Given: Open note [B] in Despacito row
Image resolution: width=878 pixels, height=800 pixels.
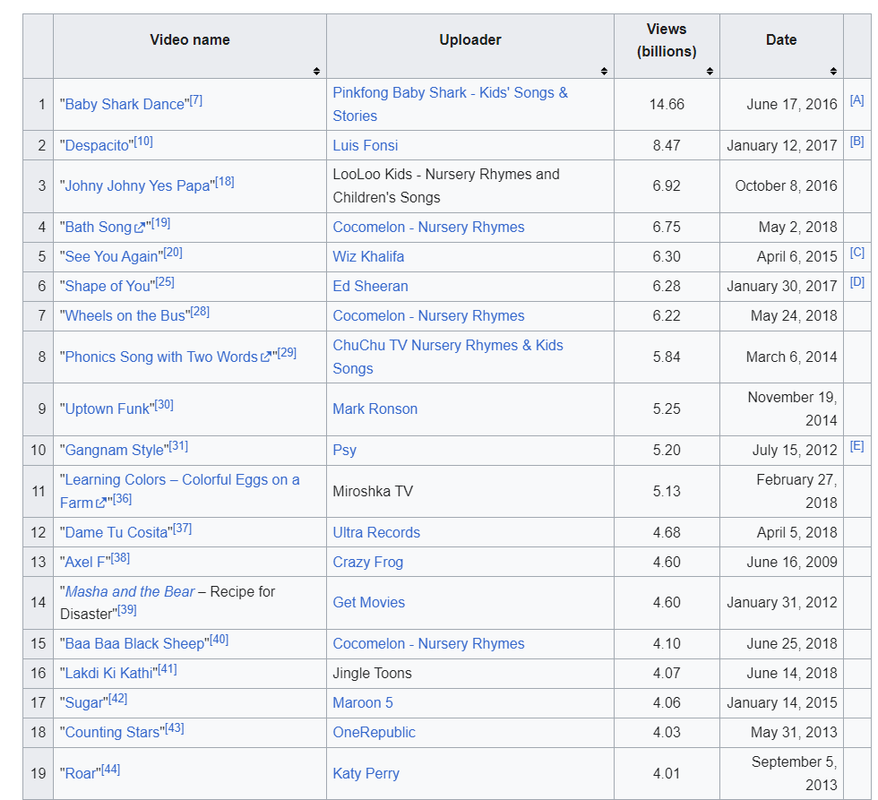Looking at the screenshot, I should point(857,141).
